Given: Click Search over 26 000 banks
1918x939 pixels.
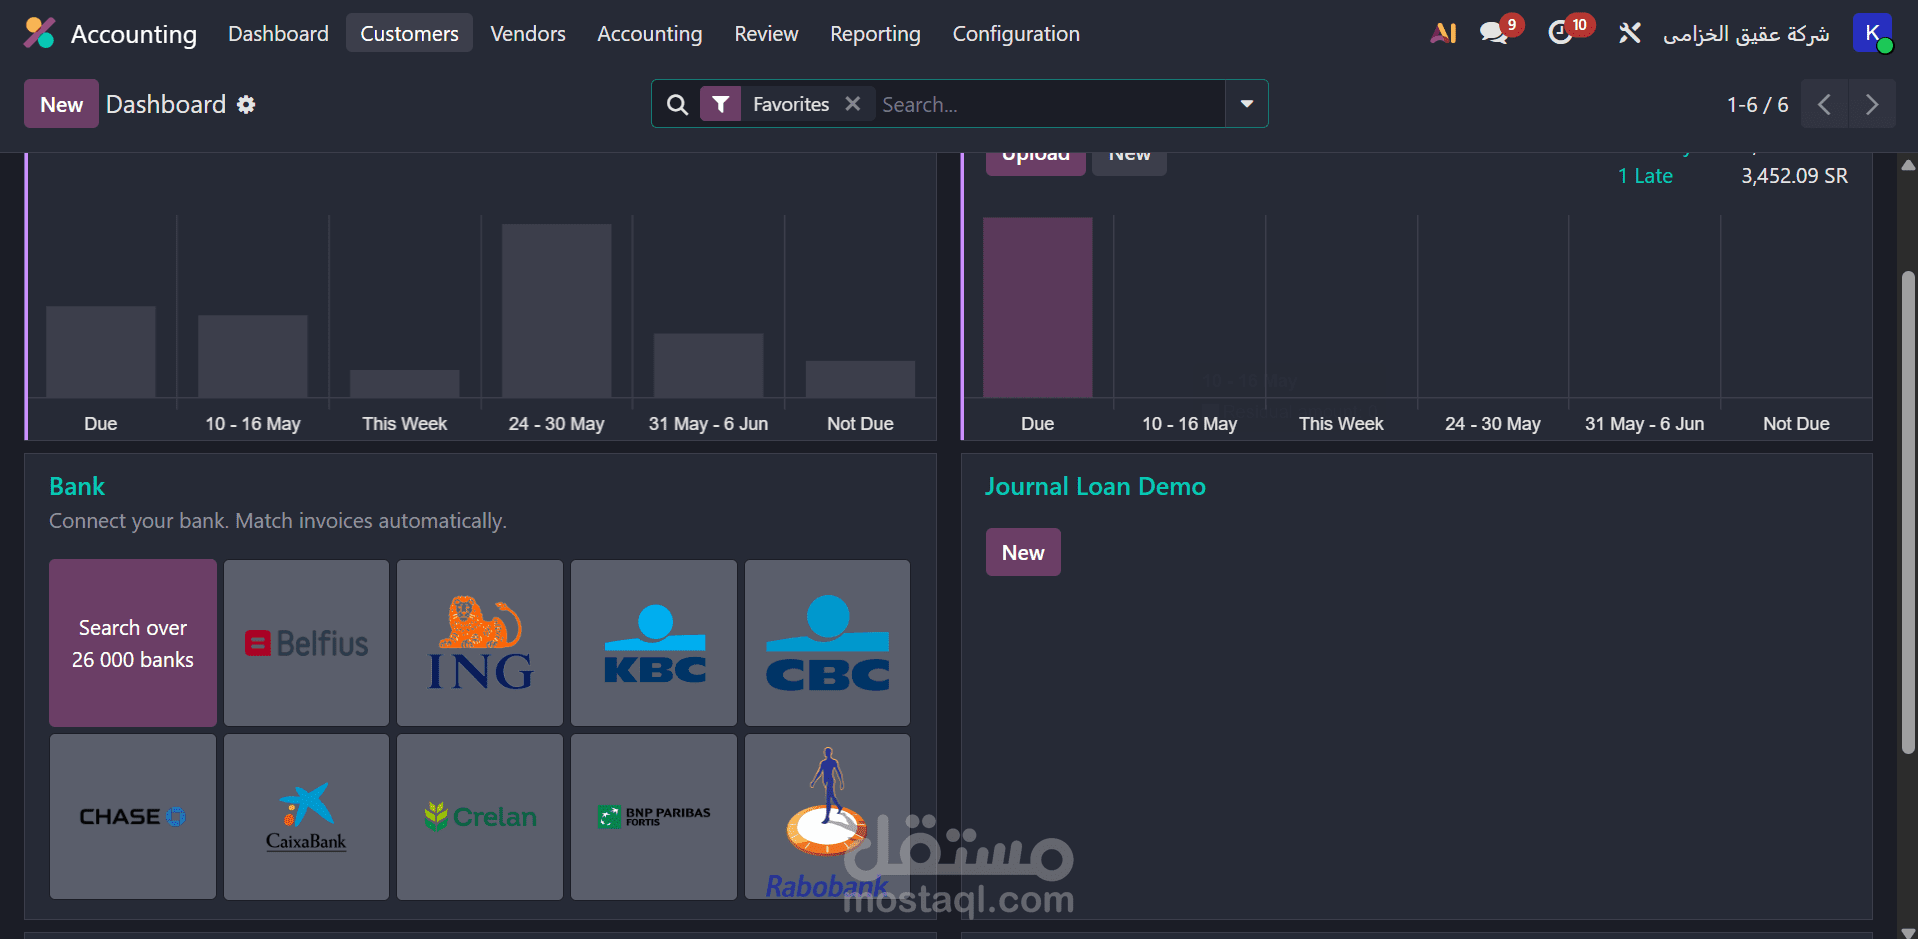Looking at the screenshot, I should [133, 643].
